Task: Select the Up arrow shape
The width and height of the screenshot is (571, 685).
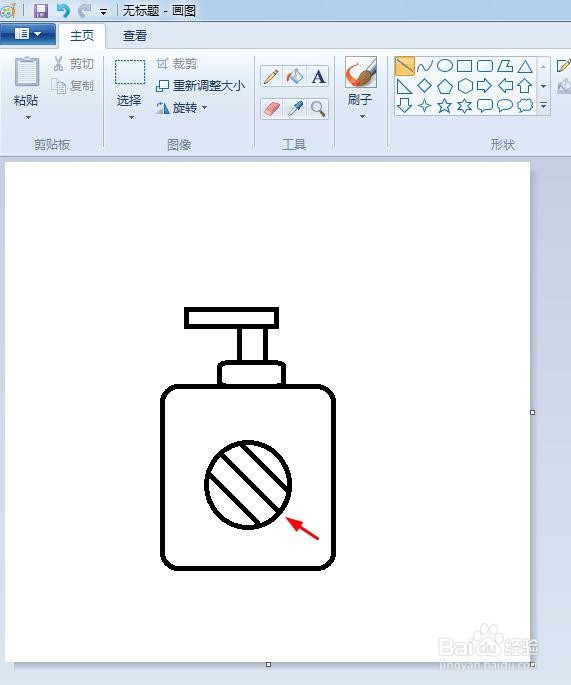Action: 525,86
